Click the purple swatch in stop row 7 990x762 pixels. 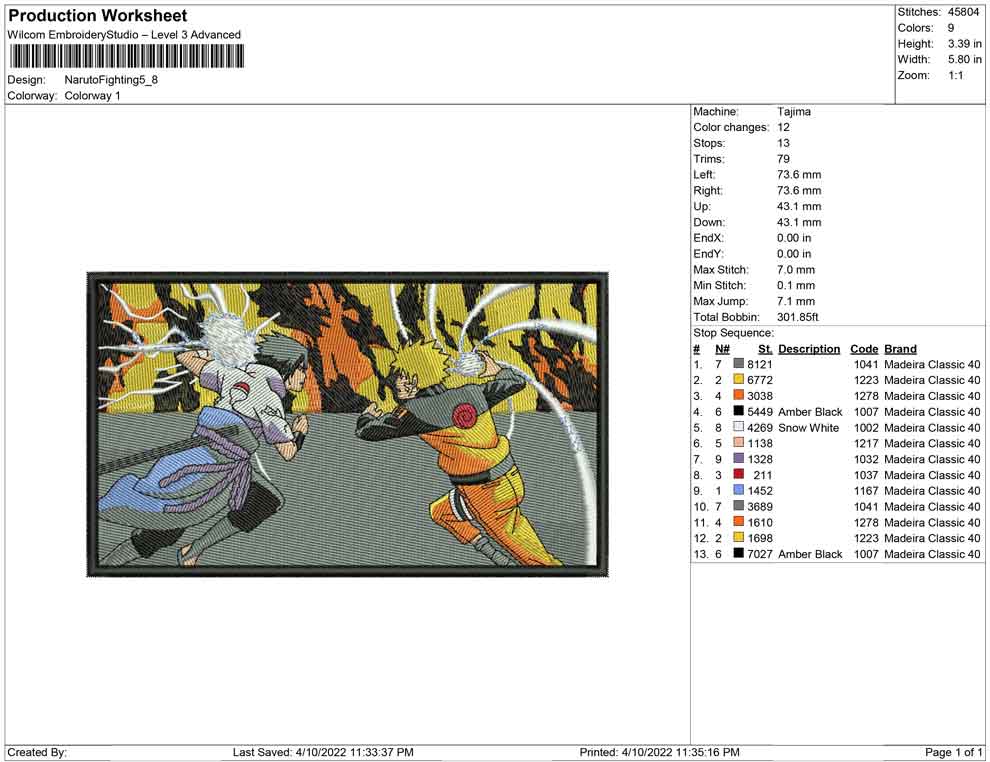738,458
